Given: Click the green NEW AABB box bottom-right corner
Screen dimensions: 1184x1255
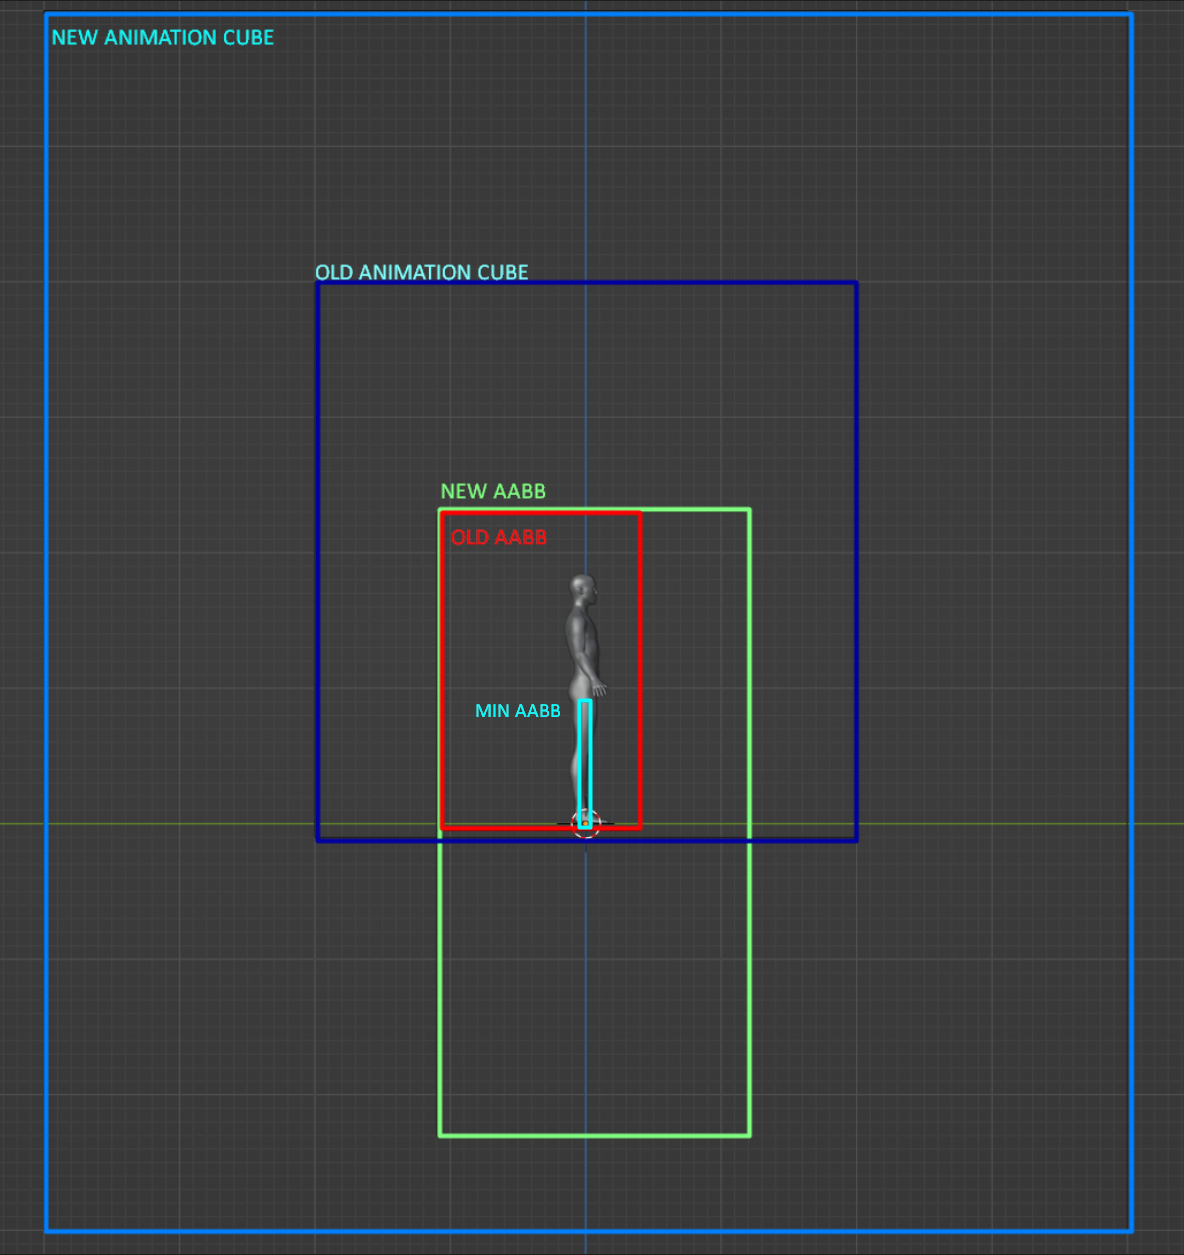Looking at the screenshot, I should [749, 1135].
